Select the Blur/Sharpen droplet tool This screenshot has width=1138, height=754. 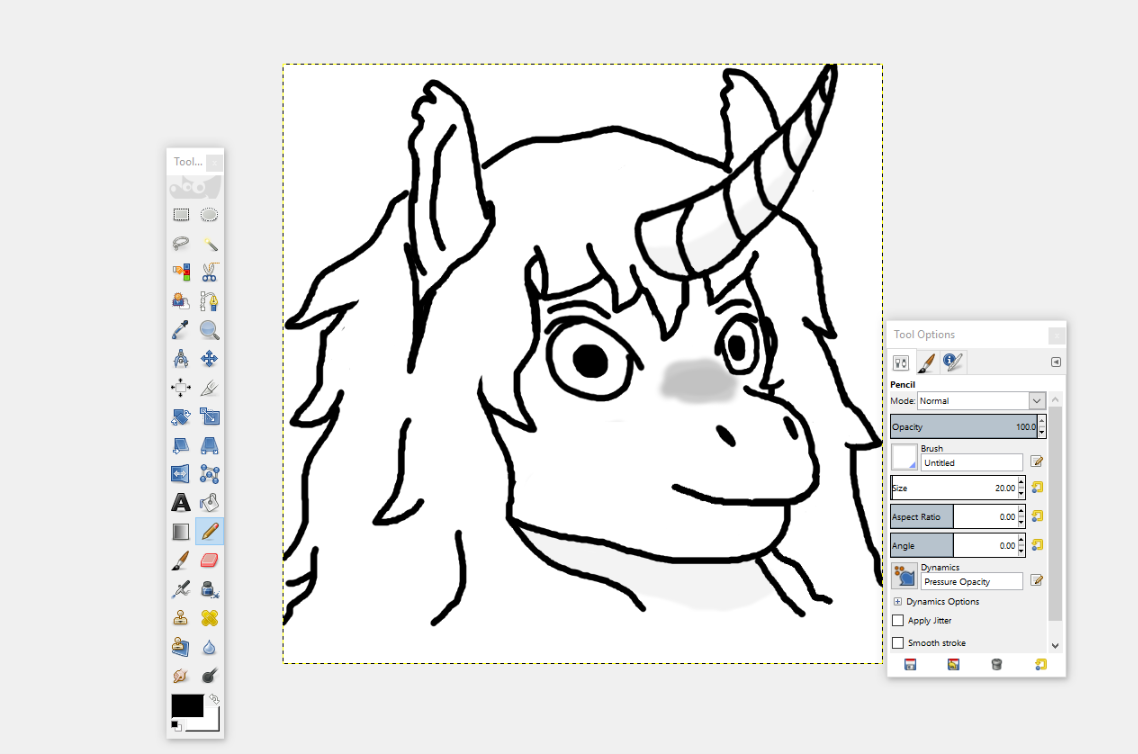209,647
